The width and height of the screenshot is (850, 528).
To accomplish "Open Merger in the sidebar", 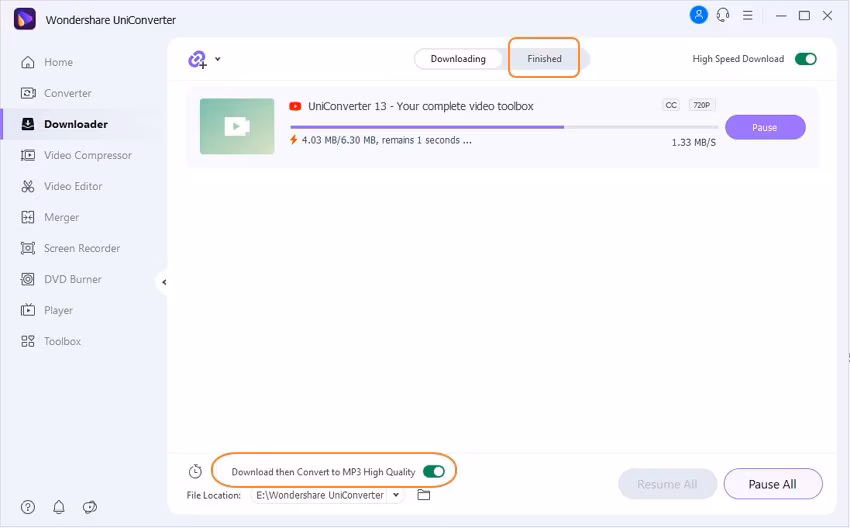I will [x=81, y=217].
